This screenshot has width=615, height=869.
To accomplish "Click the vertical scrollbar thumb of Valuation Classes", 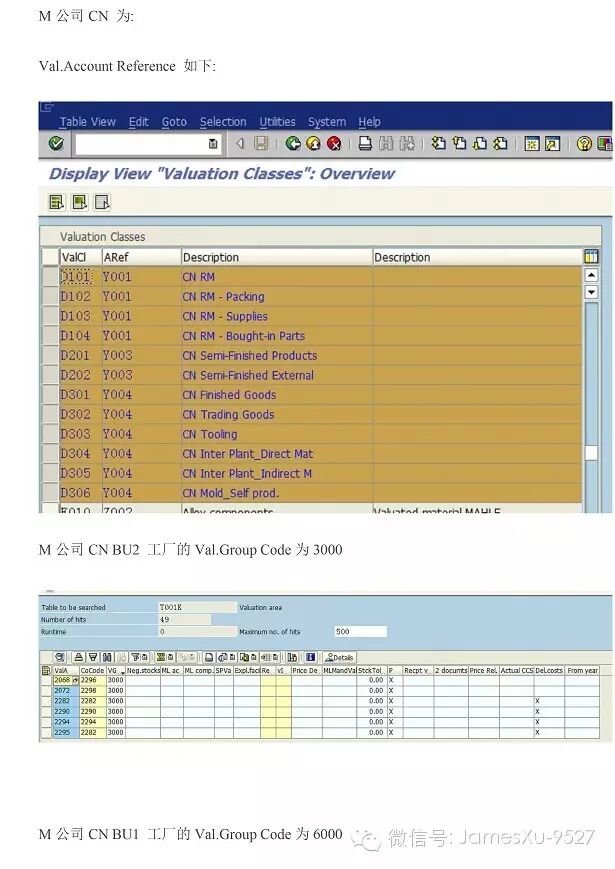I will click(x=591, y=453).
